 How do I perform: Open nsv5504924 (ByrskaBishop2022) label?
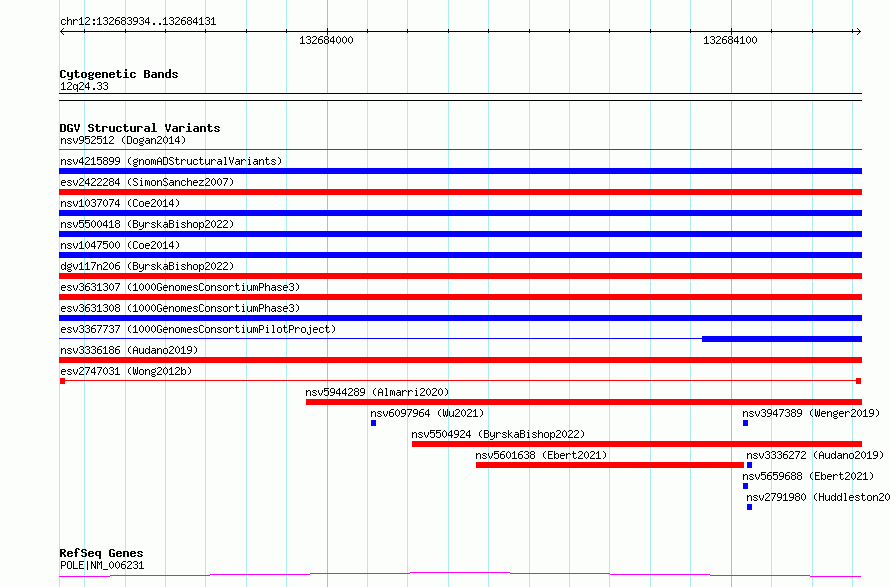[x=498, y=434]
